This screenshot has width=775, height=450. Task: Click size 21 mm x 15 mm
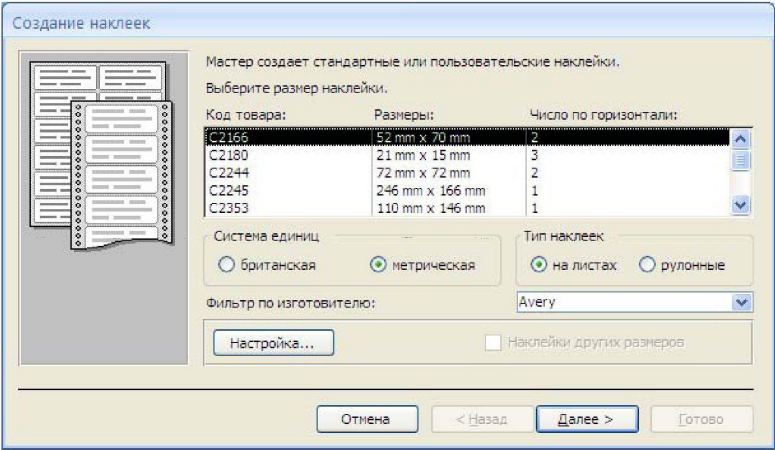click(x=423, y=155)
